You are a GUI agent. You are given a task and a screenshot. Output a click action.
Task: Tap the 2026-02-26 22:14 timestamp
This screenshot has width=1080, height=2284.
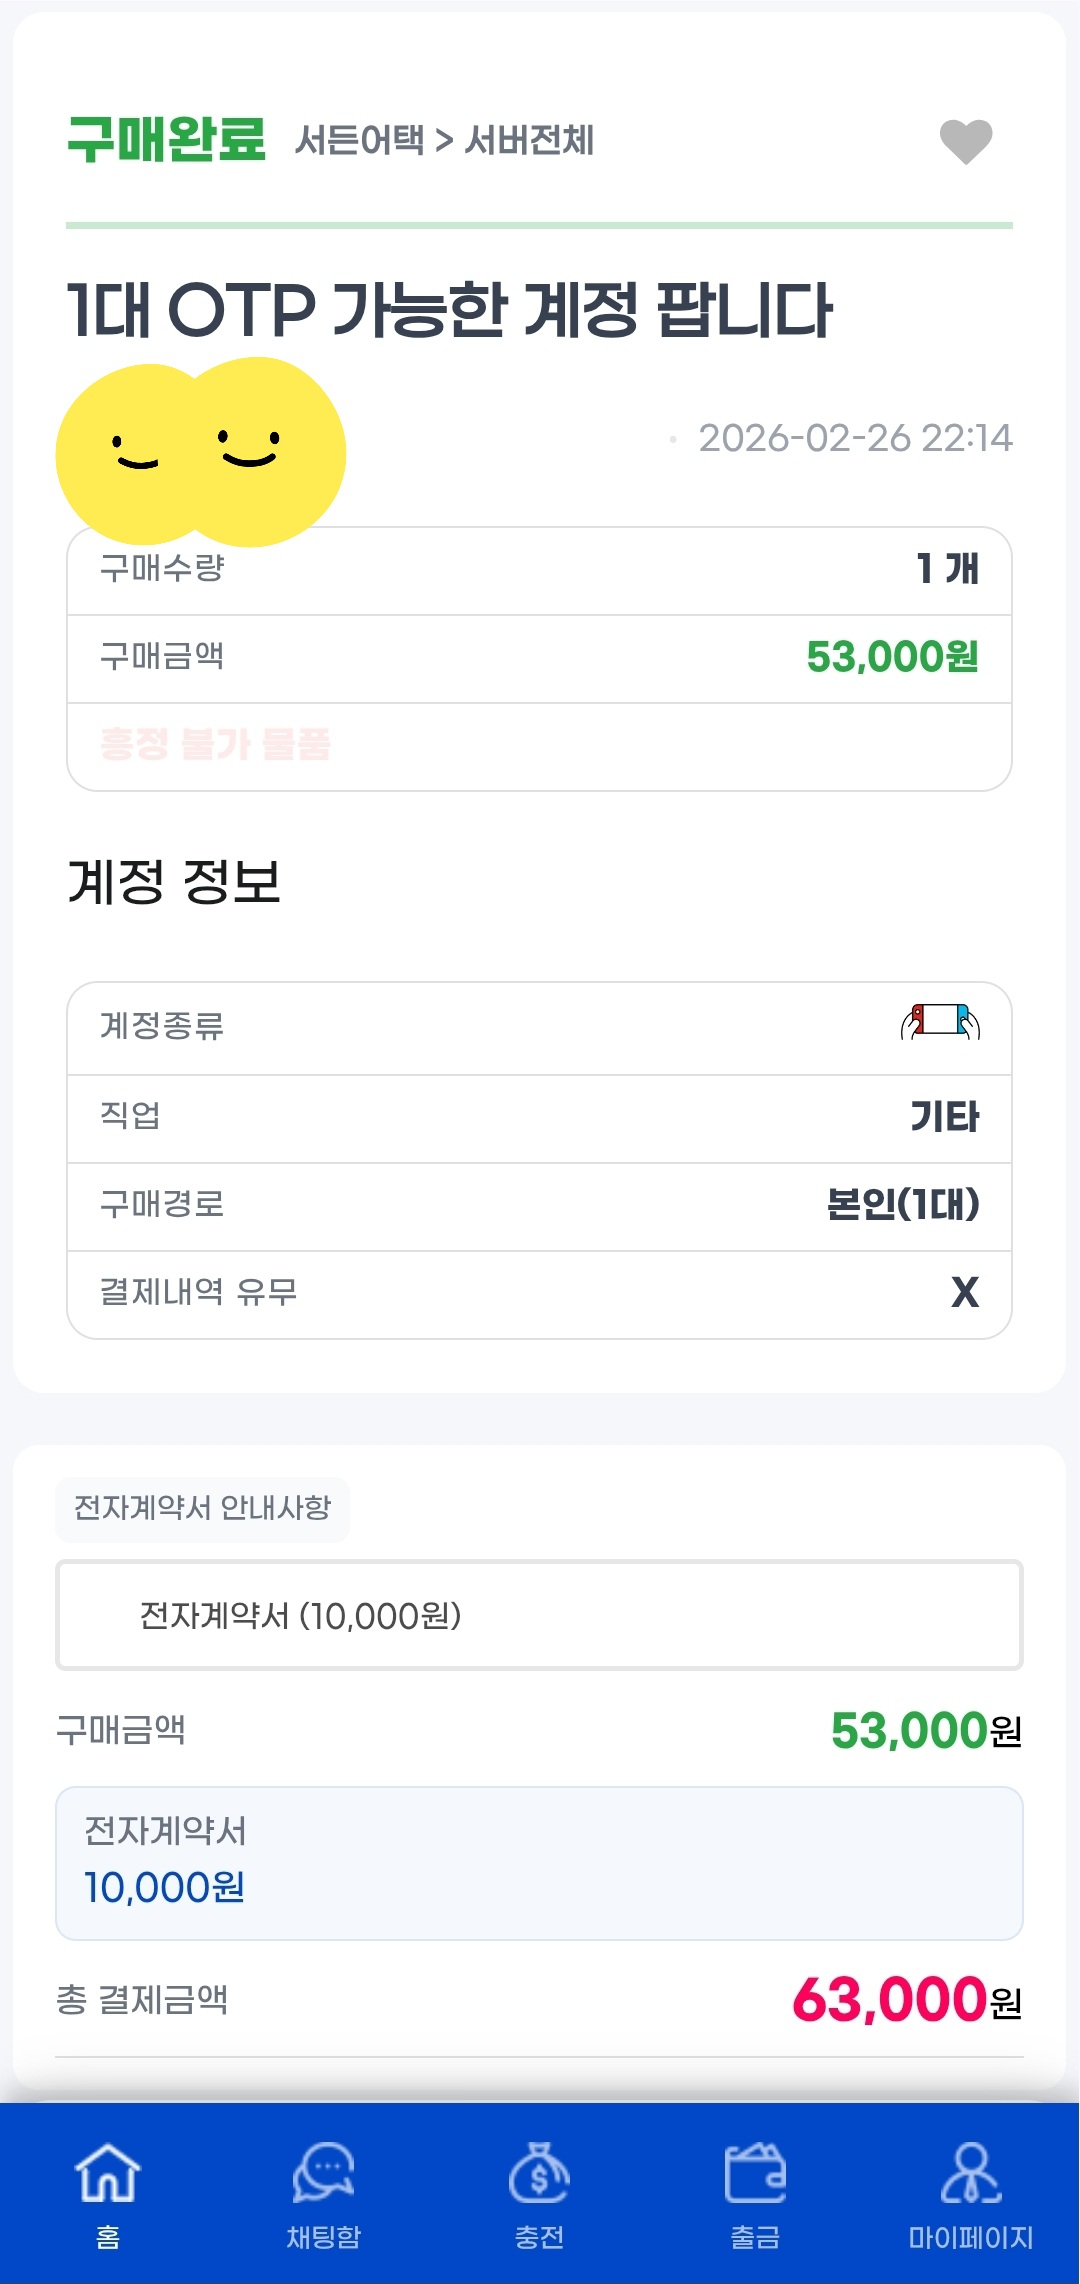tap(855, 438)
